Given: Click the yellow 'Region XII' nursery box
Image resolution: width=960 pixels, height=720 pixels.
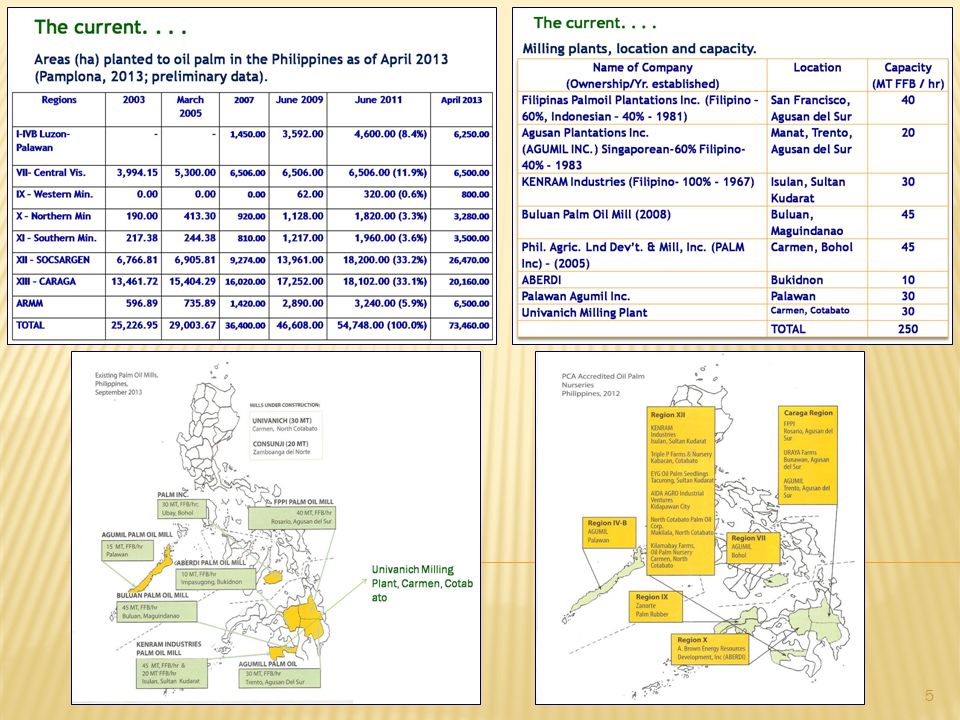Looking at the screenshot, I should 681,490.
